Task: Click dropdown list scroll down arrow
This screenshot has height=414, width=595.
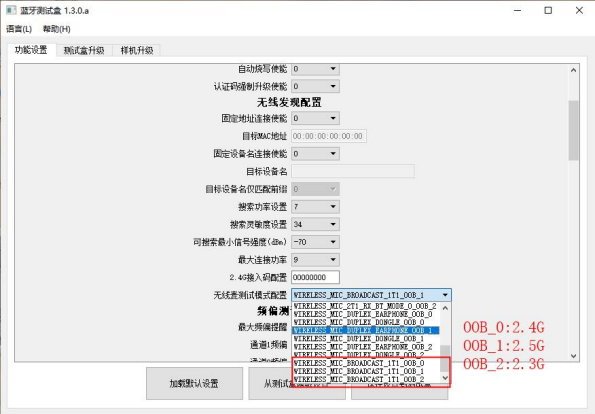Action: 445,378
